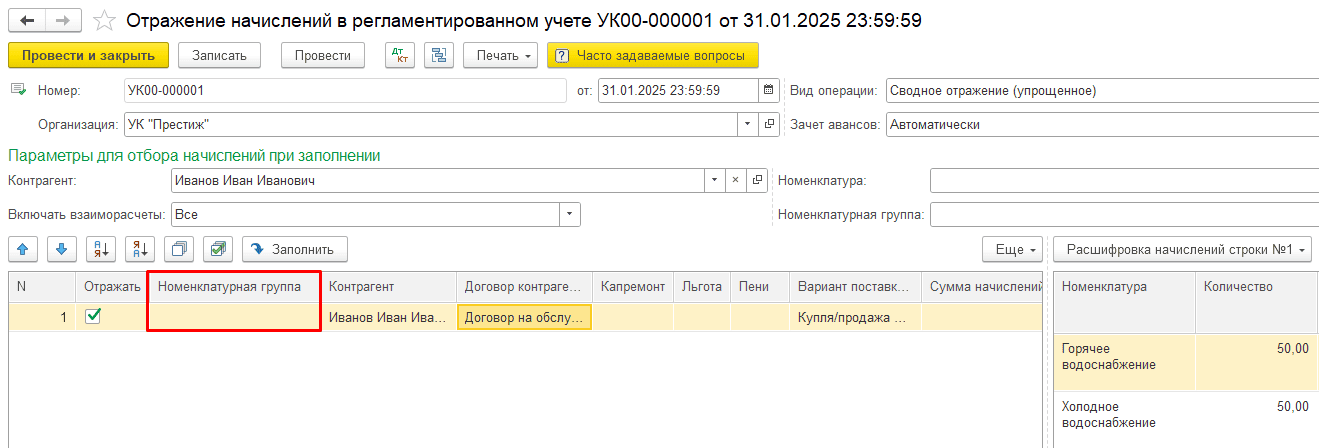Open the Контрагент dropdown list

(714, 181)
